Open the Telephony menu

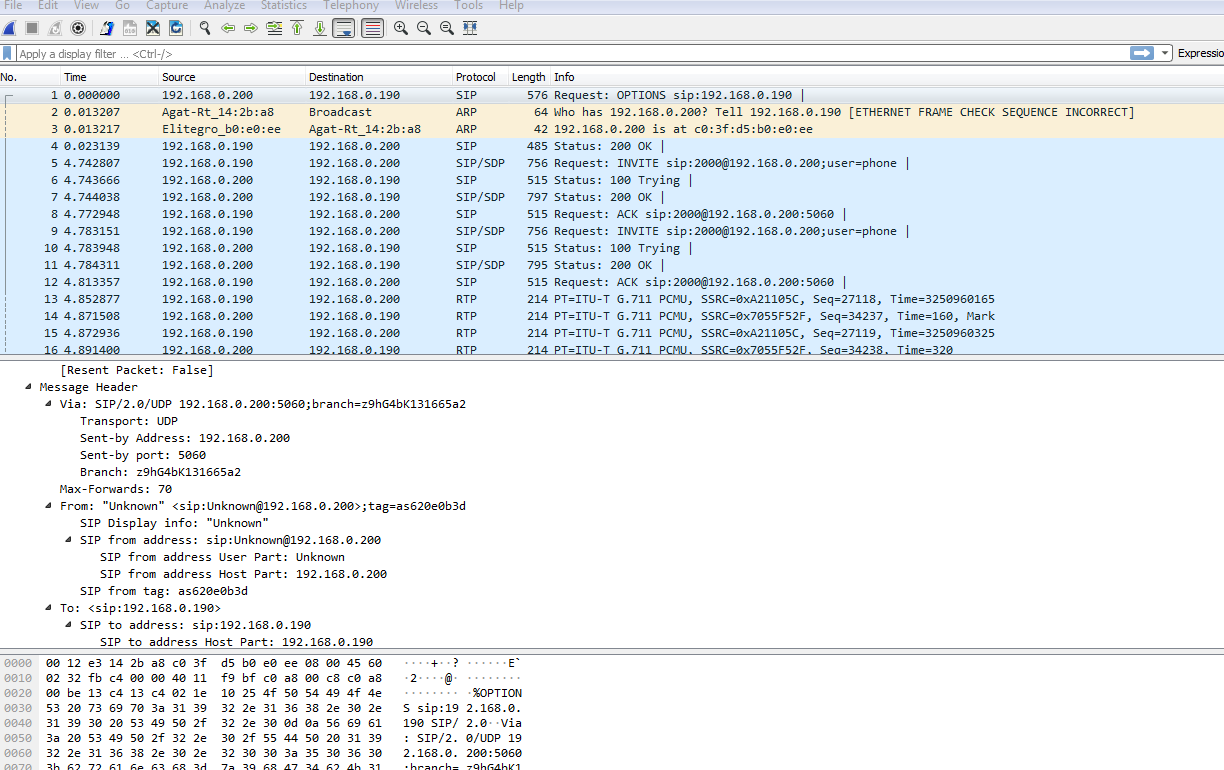tap(350, 6)
